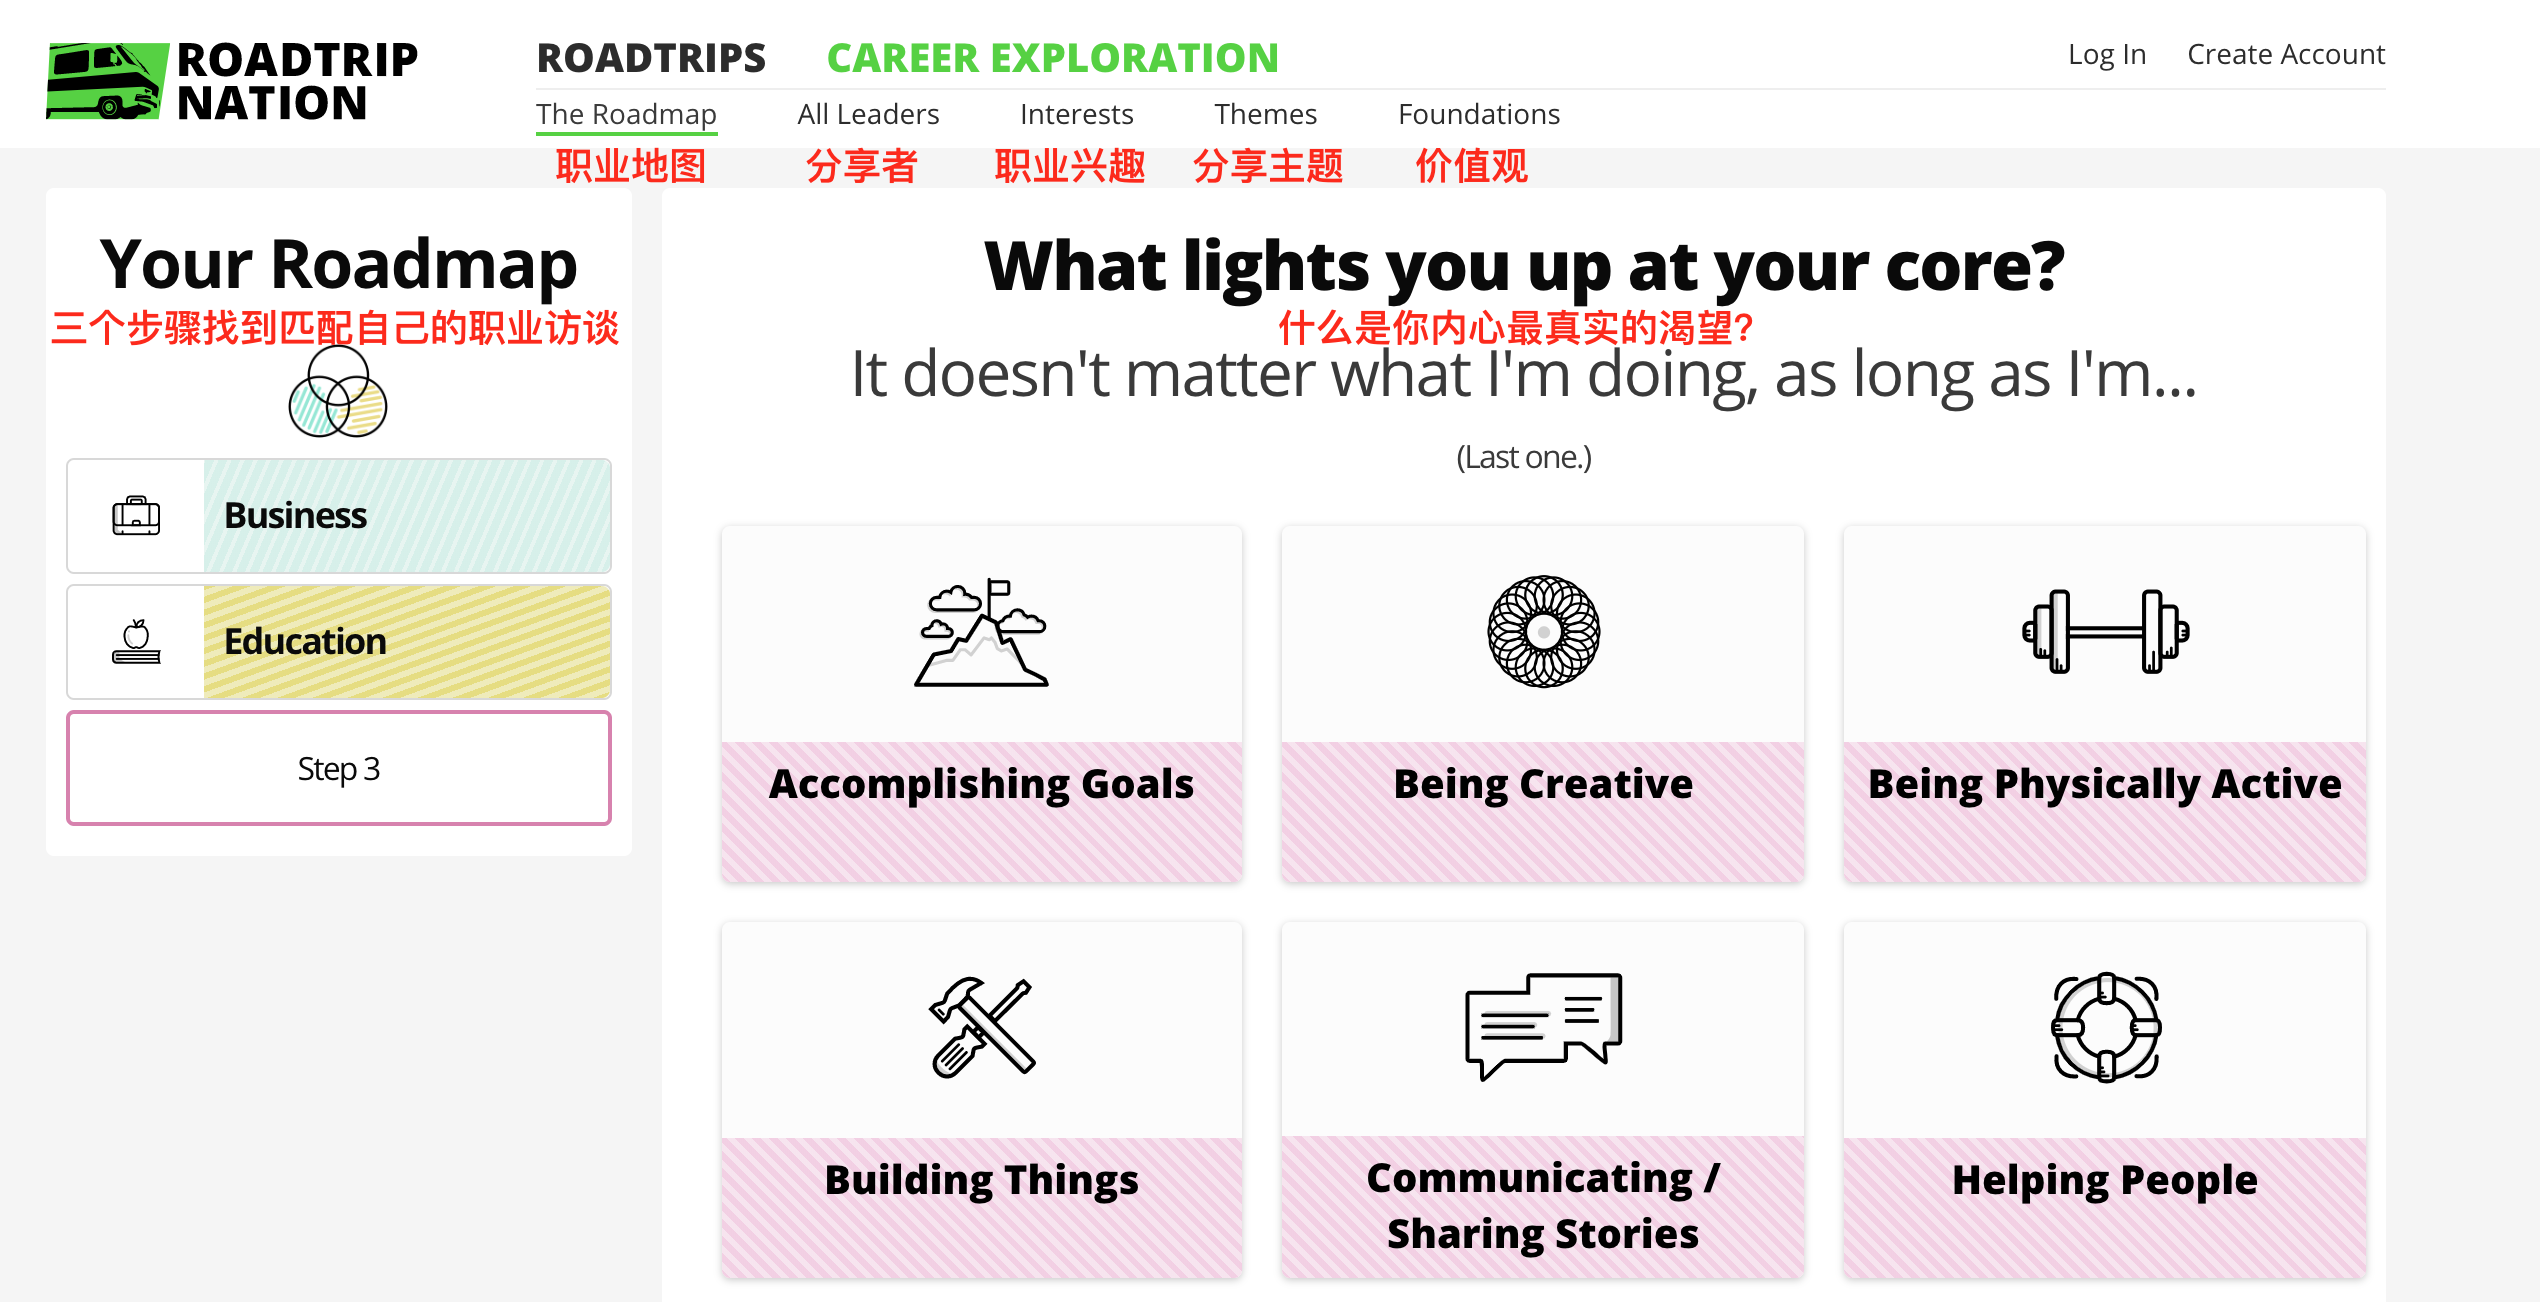Switch to the All Leaders tab
This screenshot has width=2540, height=1302.
pyautogui.click(x=868, y=114)
